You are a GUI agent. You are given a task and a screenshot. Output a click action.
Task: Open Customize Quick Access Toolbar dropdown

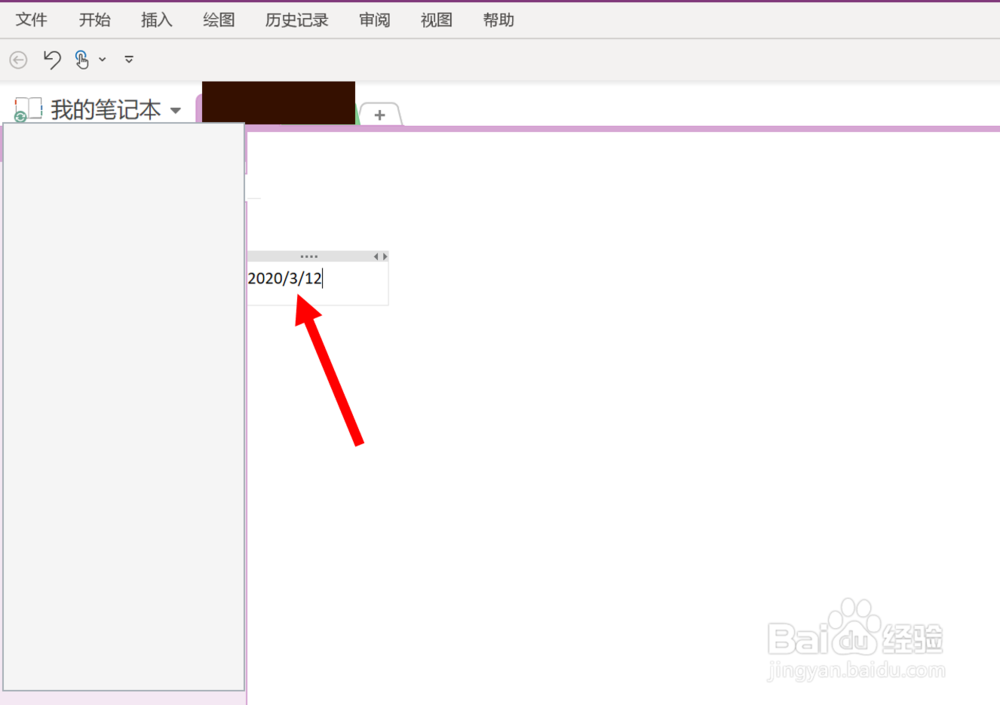pos(129,59)
